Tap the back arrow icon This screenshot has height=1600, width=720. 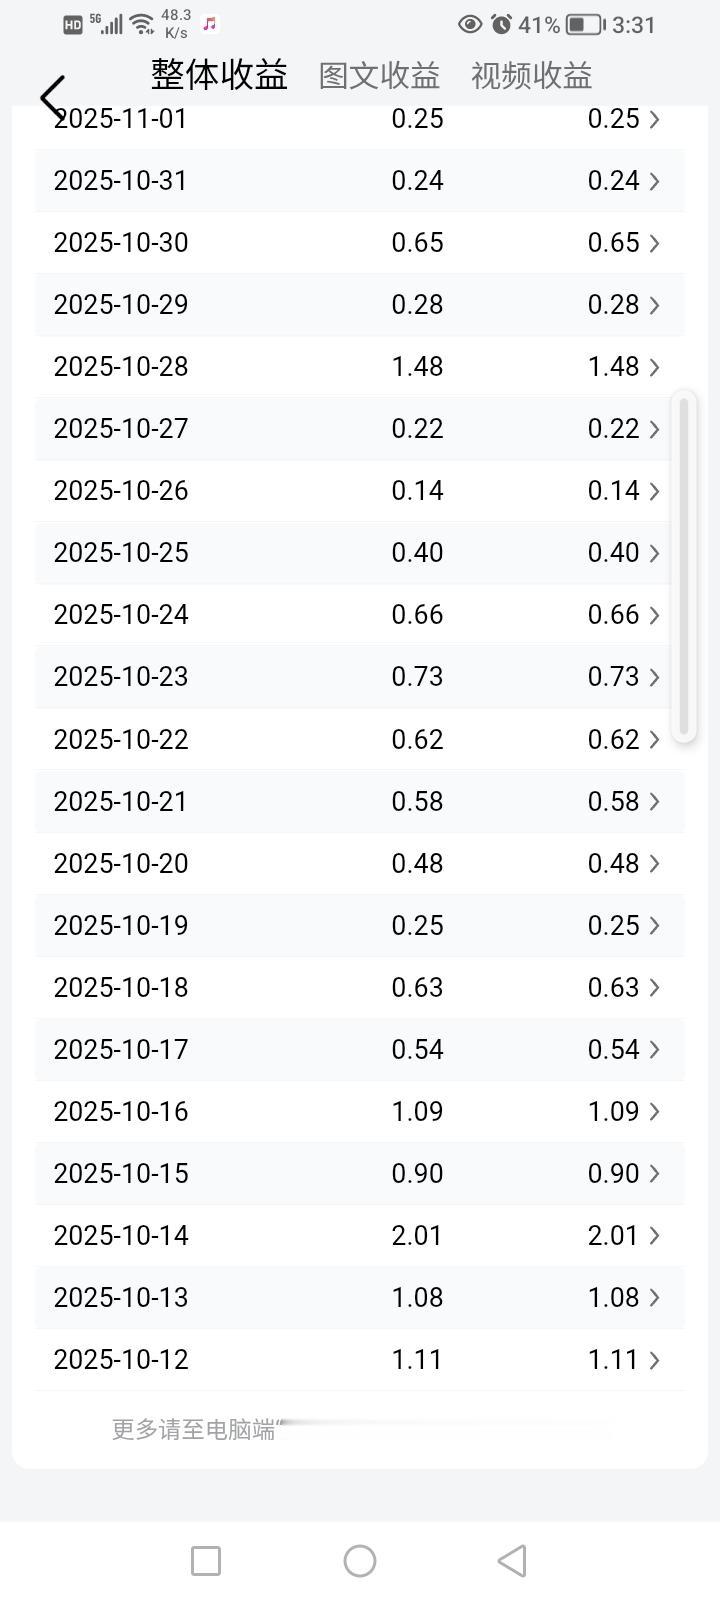[52, 97]
